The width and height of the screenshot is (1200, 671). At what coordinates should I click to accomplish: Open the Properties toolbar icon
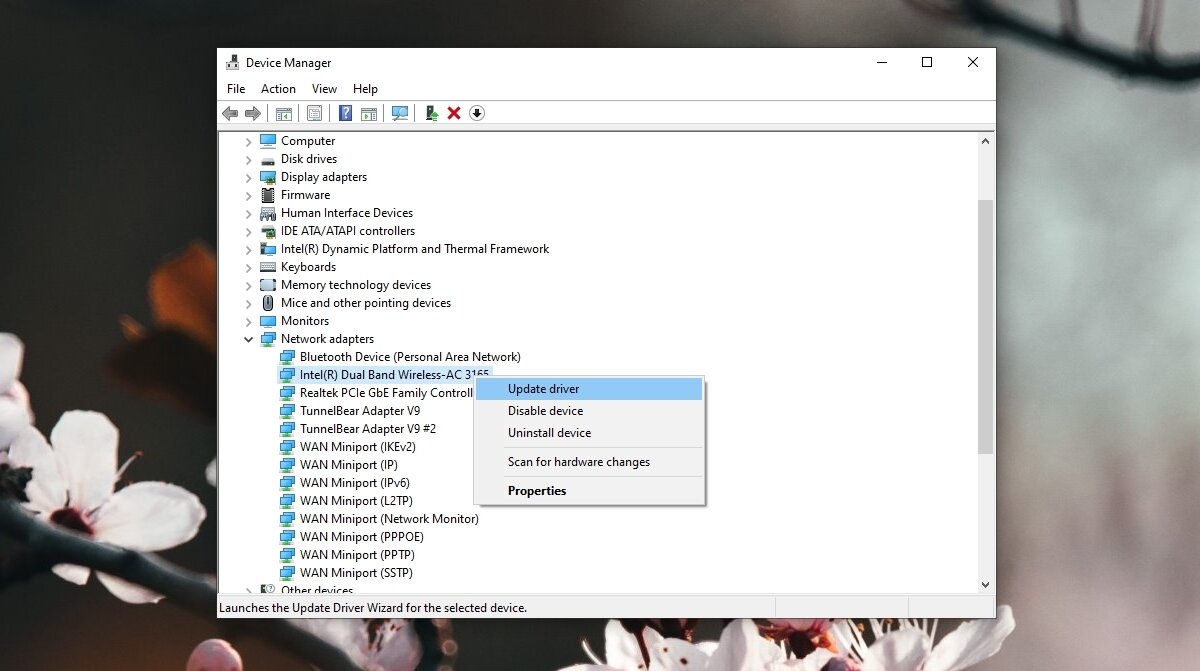313,112
